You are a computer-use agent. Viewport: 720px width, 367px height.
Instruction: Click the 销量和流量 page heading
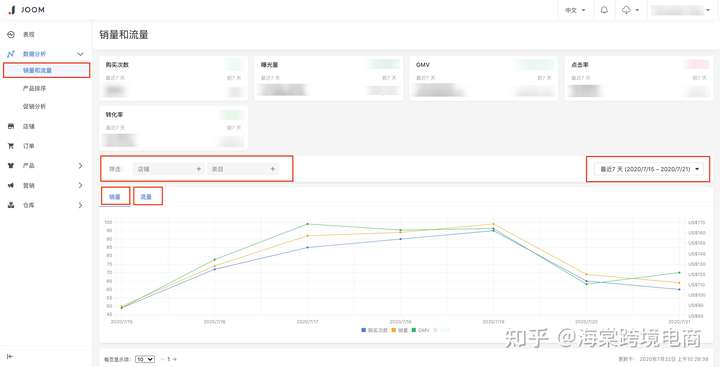click(124, 35)
